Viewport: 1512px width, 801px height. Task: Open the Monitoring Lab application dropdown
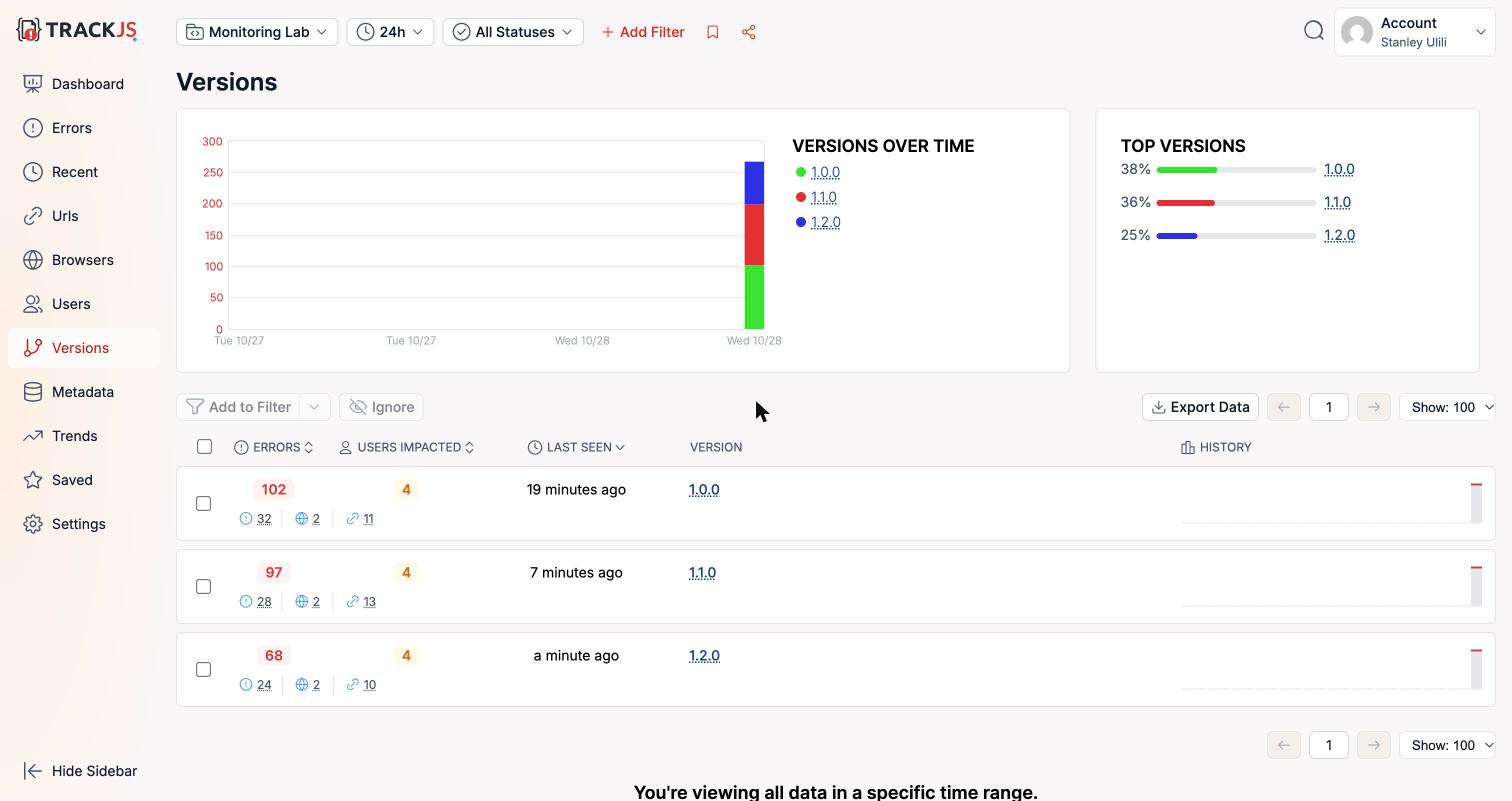(x=257, y=32)
